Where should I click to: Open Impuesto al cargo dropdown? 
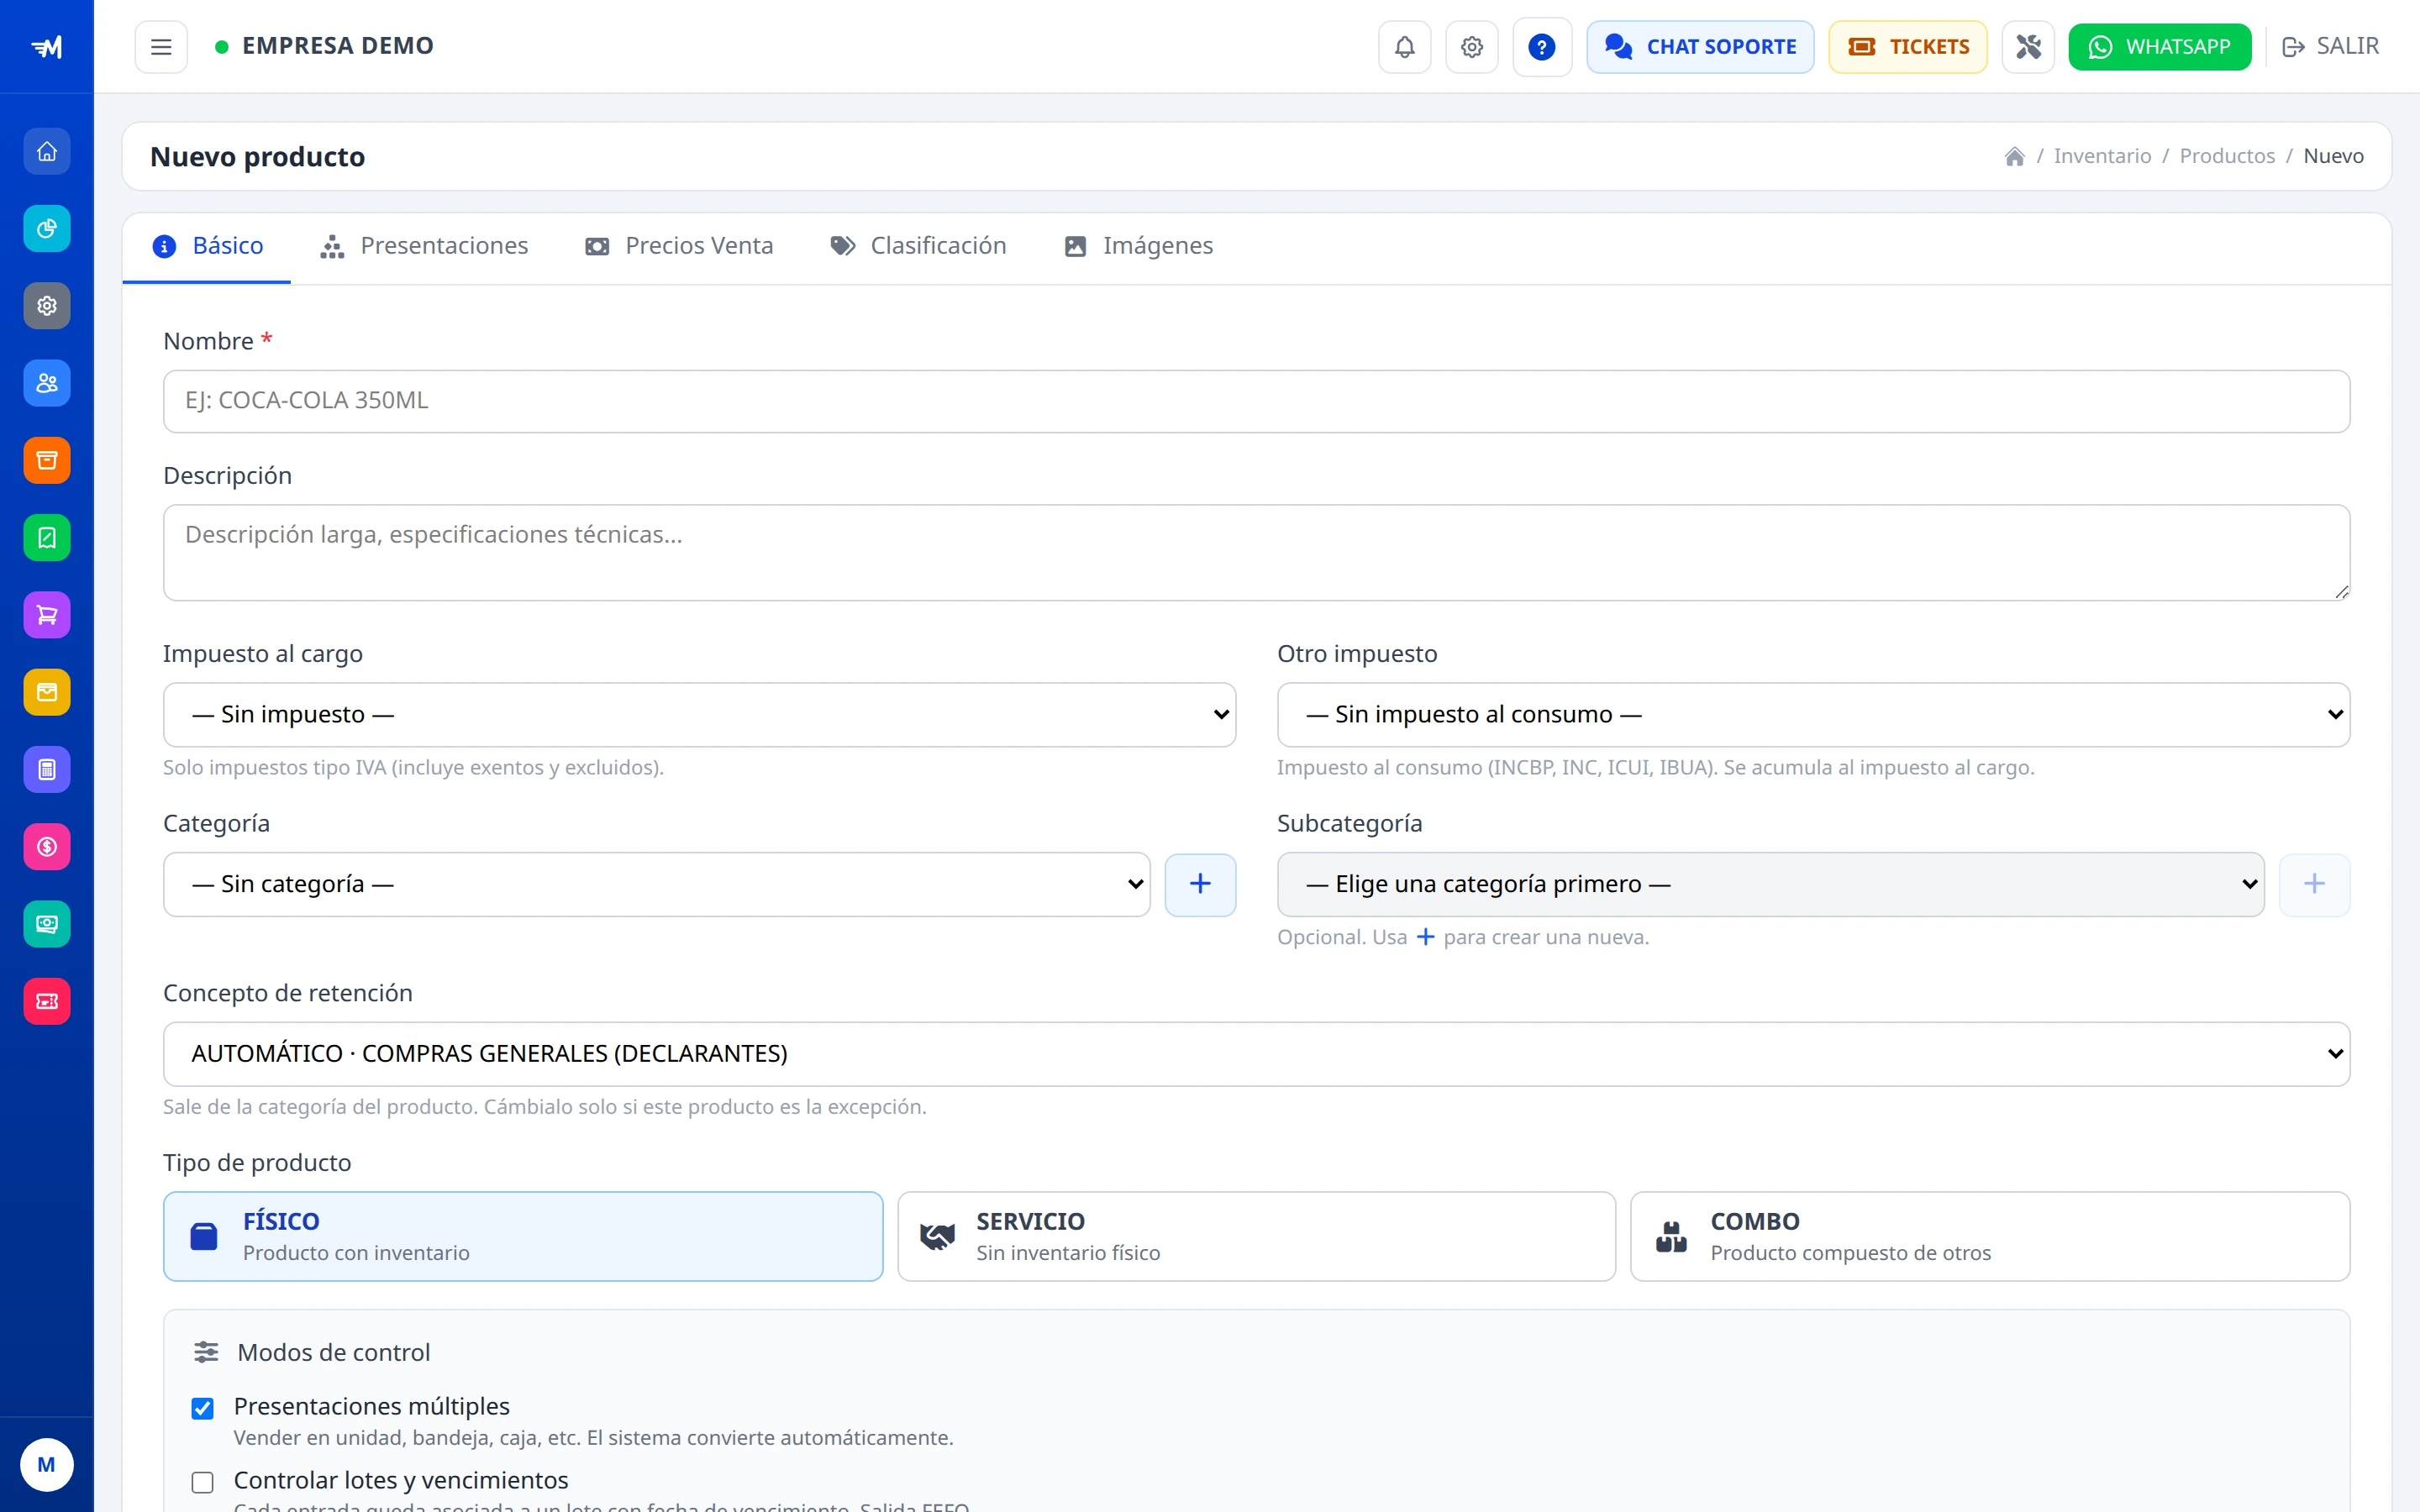(x=699, y=715)
